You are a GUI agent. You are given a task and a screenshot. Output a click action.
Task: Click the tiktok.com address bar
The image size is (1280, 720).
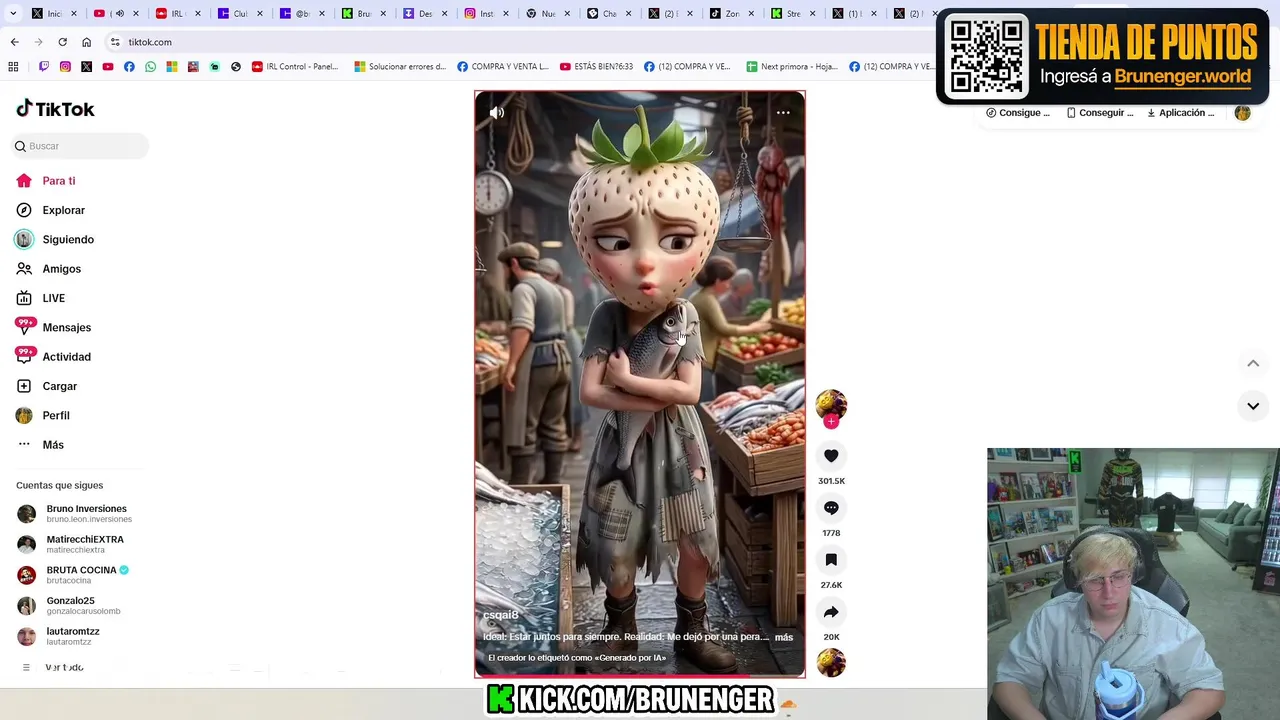coord(520,42)
